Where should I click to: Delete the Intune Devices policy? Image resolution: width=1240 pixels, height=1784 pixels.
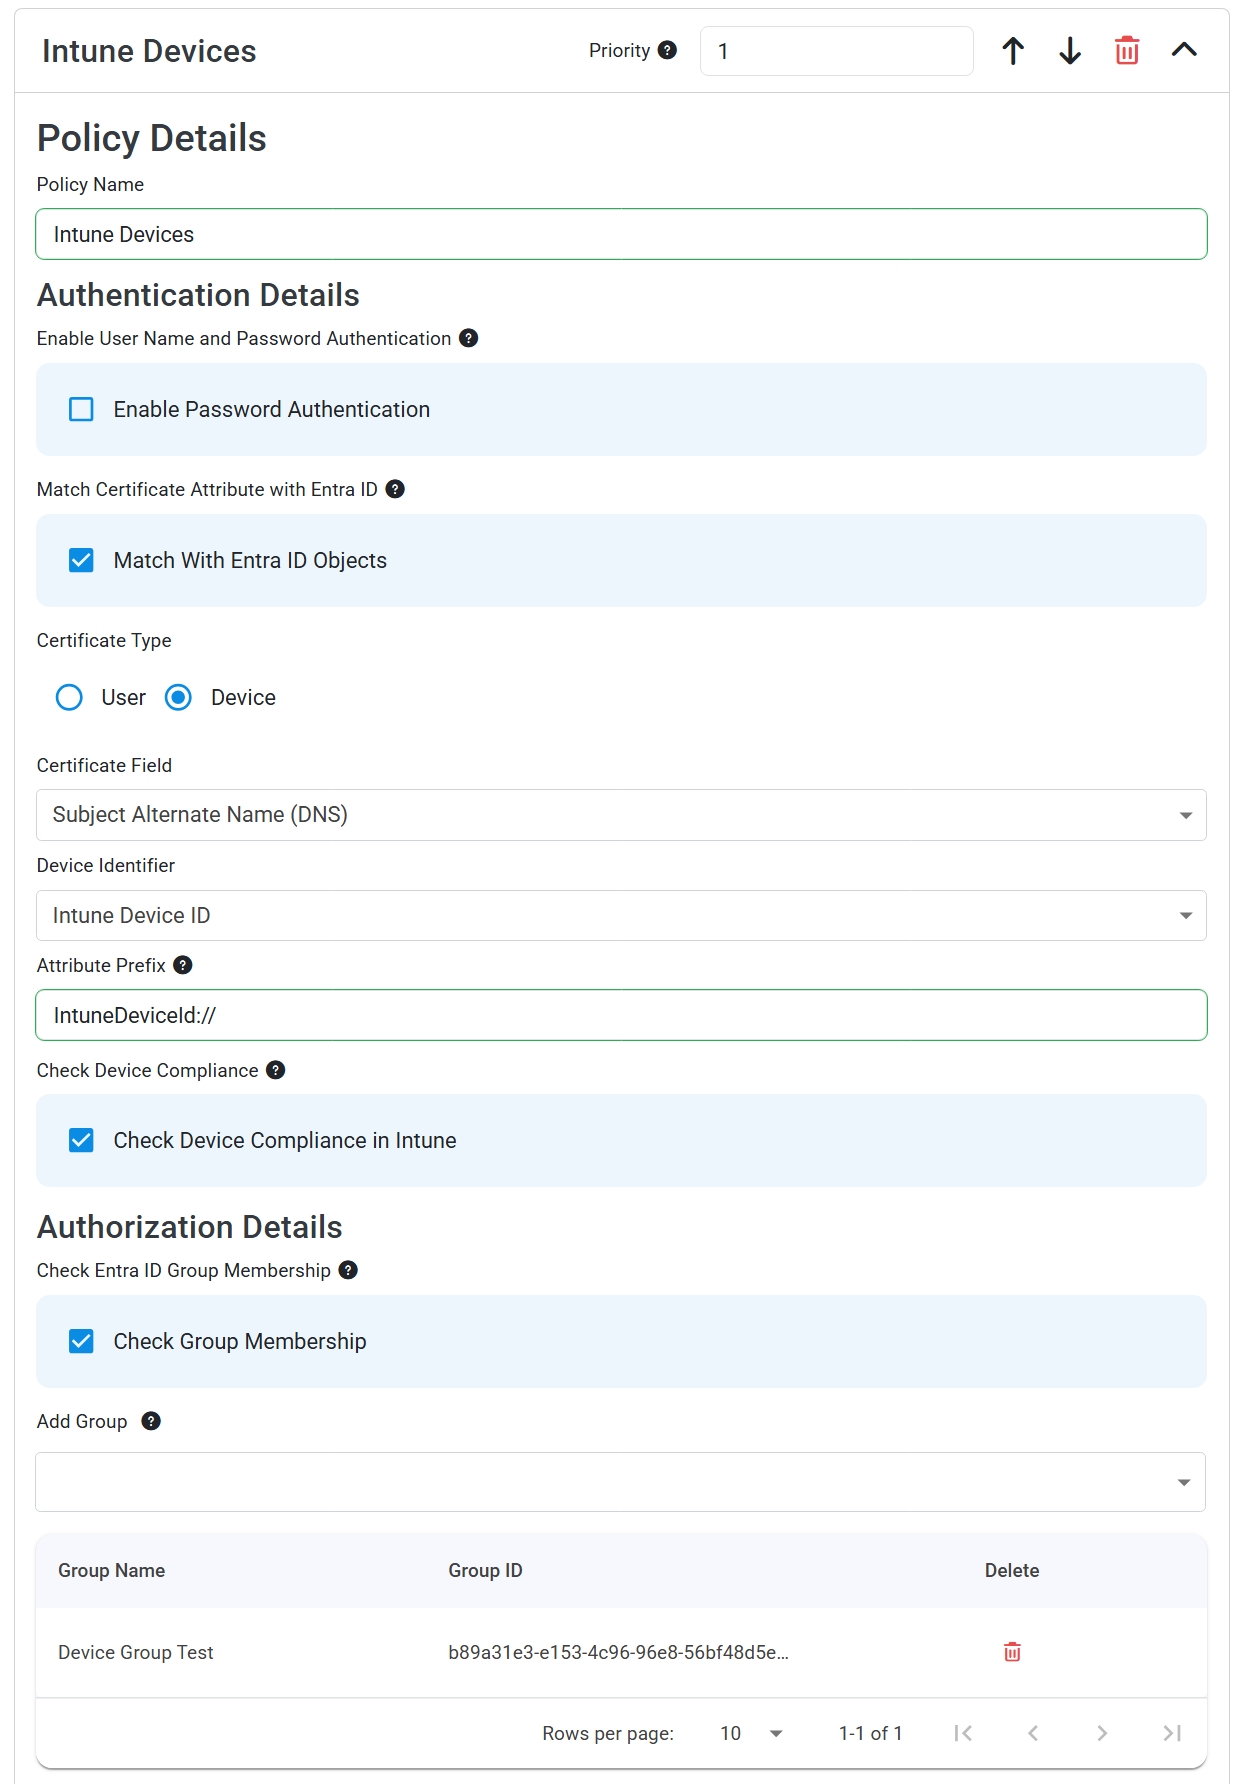pyautogui.click(x=1127, y=51)
